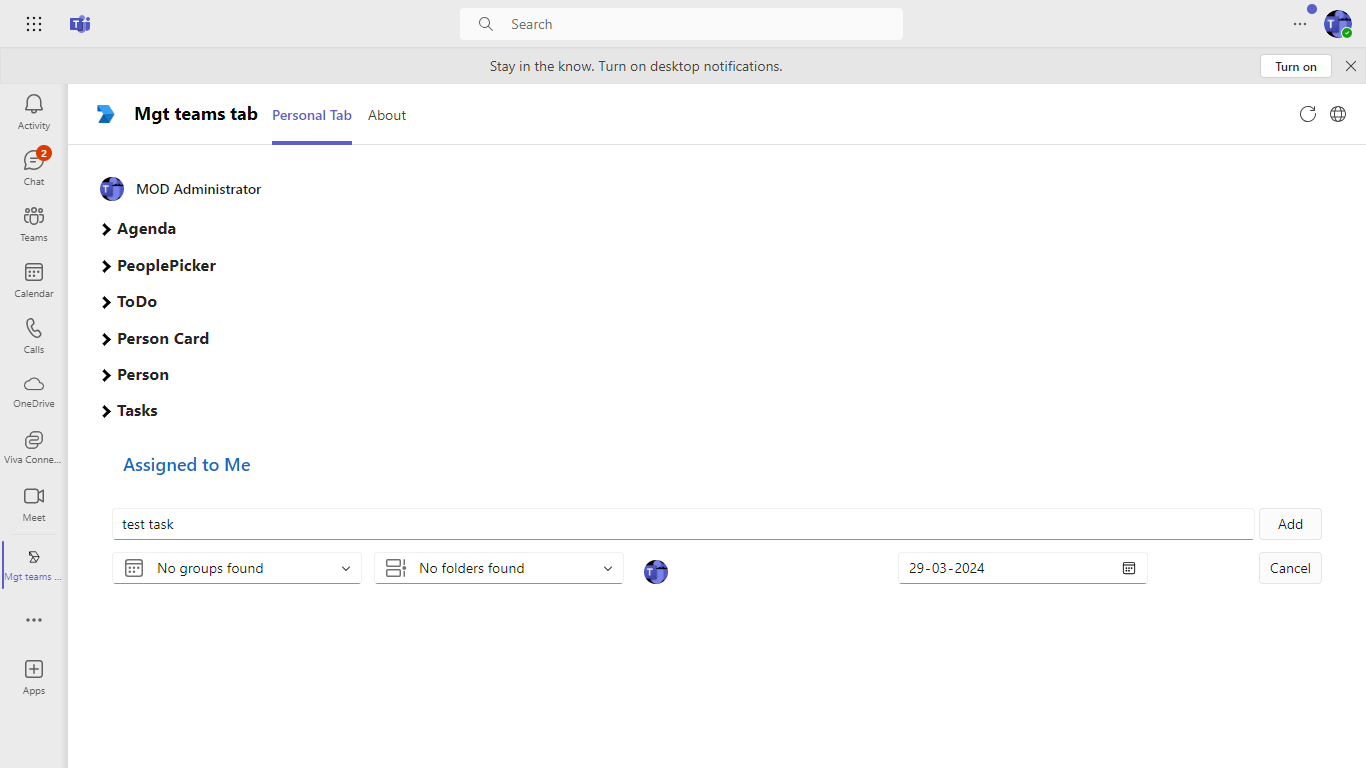Click the Add task button

(1290, 524)
